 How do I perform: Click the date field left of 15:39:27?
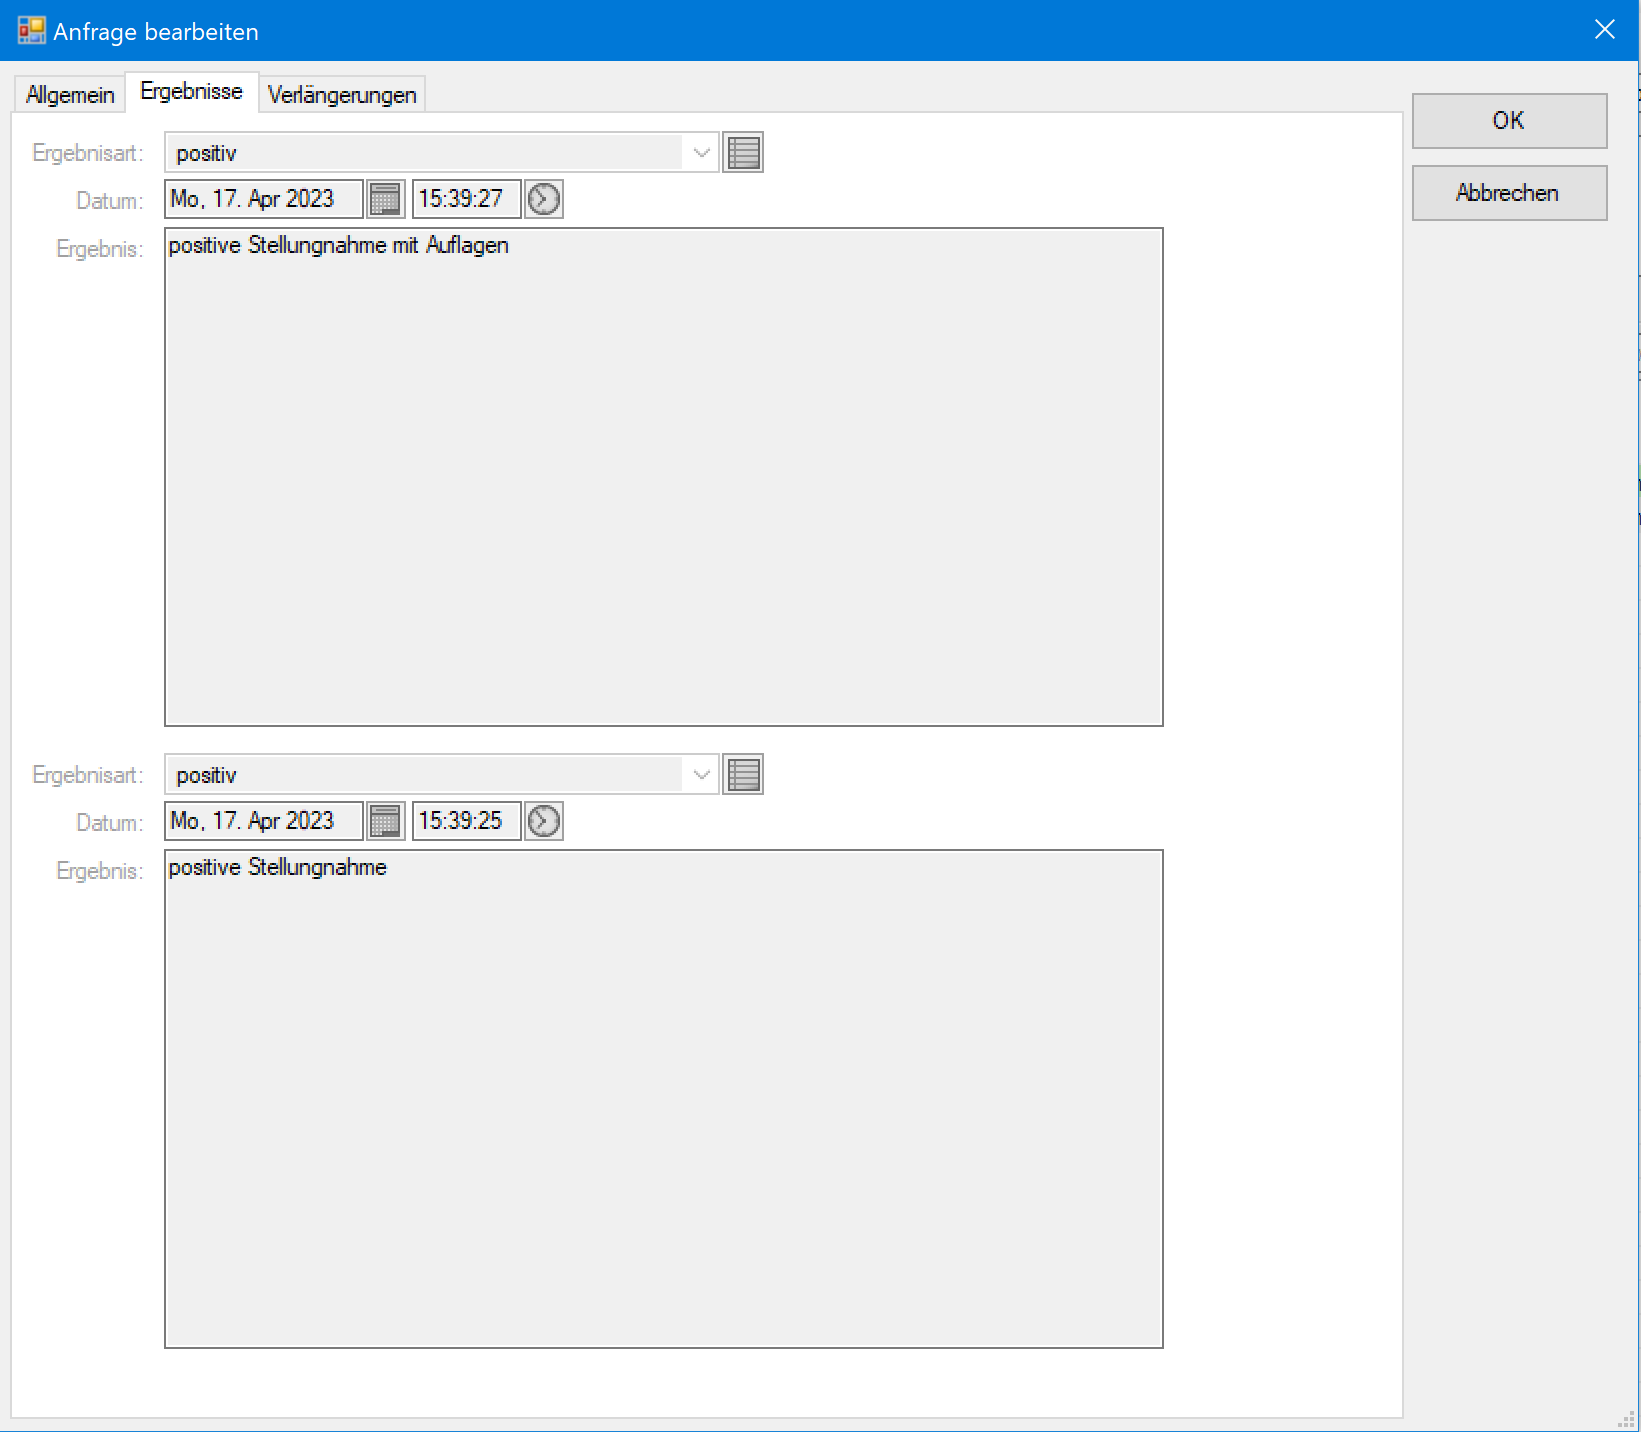click(262, 199)
